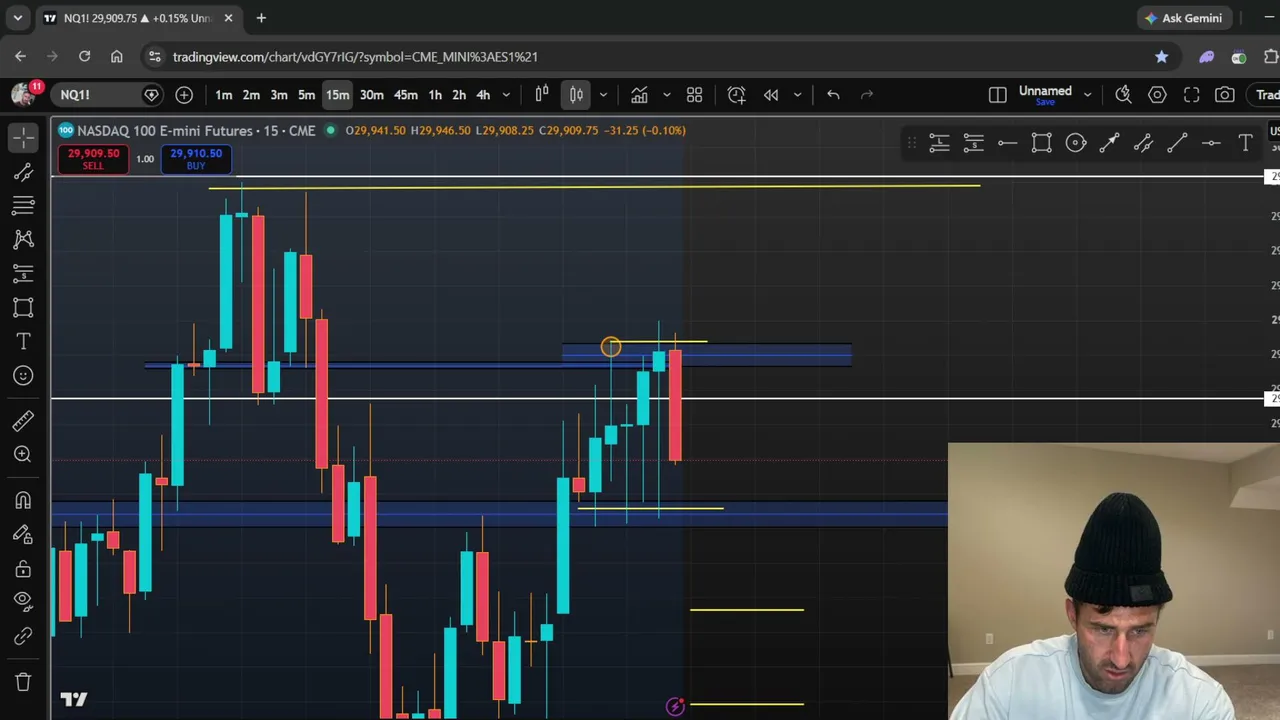Expand the timeframe interval dropdown
This screenshot has height=720, width=1280.
coord(506,95)
